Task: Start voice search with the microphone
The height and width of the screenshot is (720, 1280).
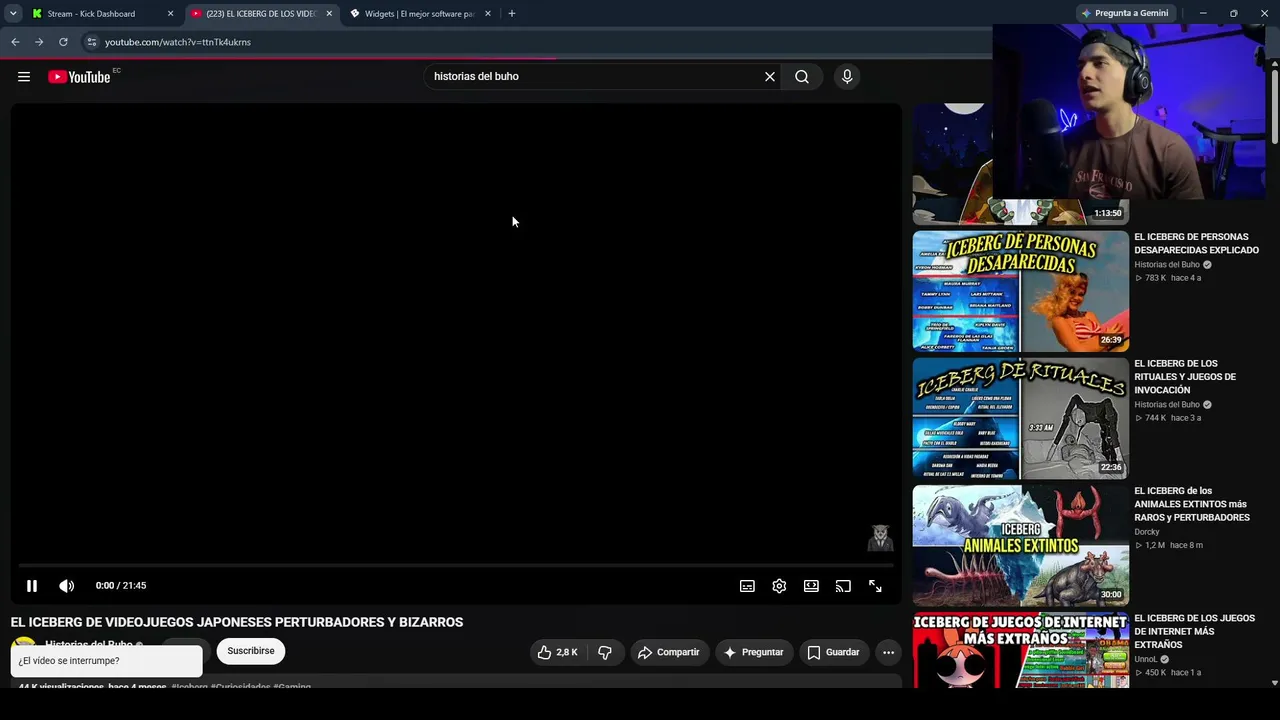Action: coord(847,77)
